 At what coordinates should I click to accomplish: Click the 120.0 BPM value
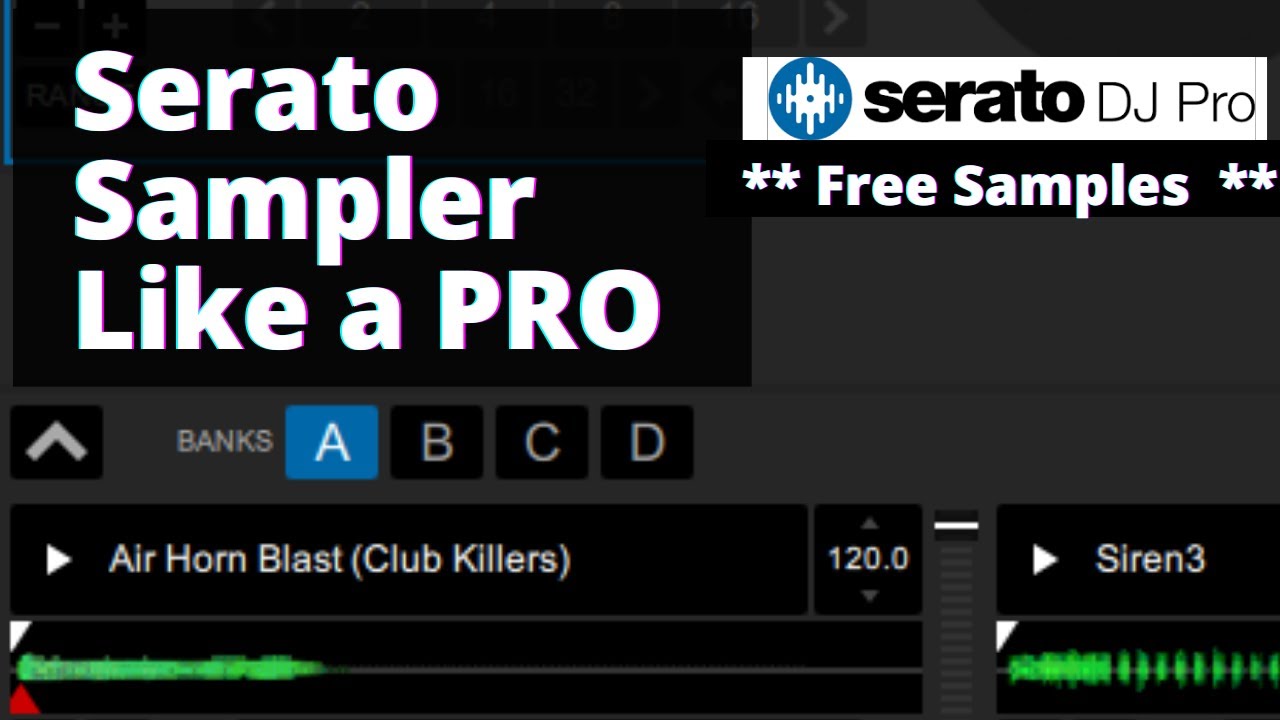[868, 559]
